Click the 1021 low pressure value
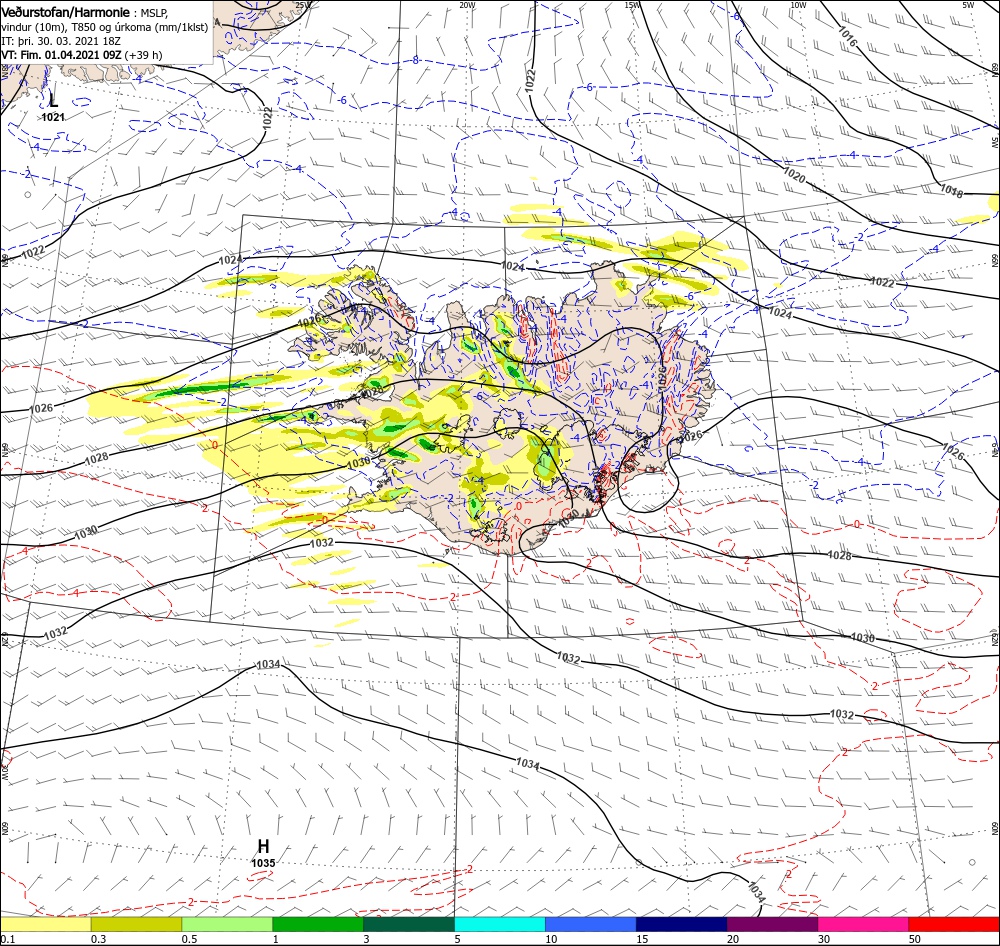 (53, 117)
